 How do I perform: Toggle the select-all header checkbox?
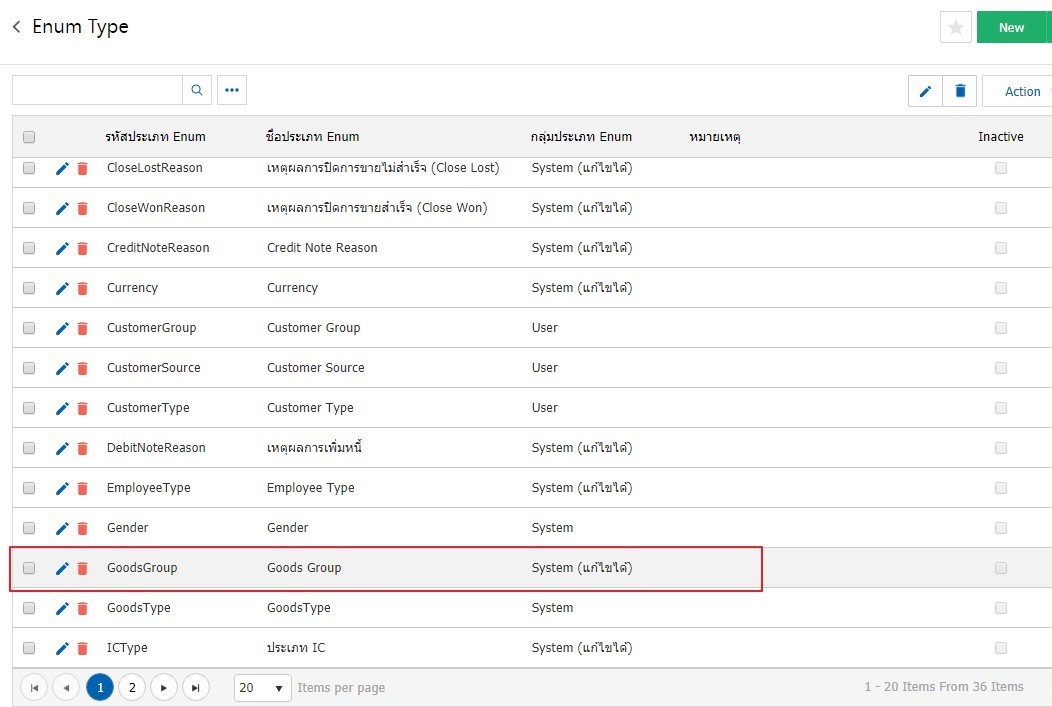[29, 137]
